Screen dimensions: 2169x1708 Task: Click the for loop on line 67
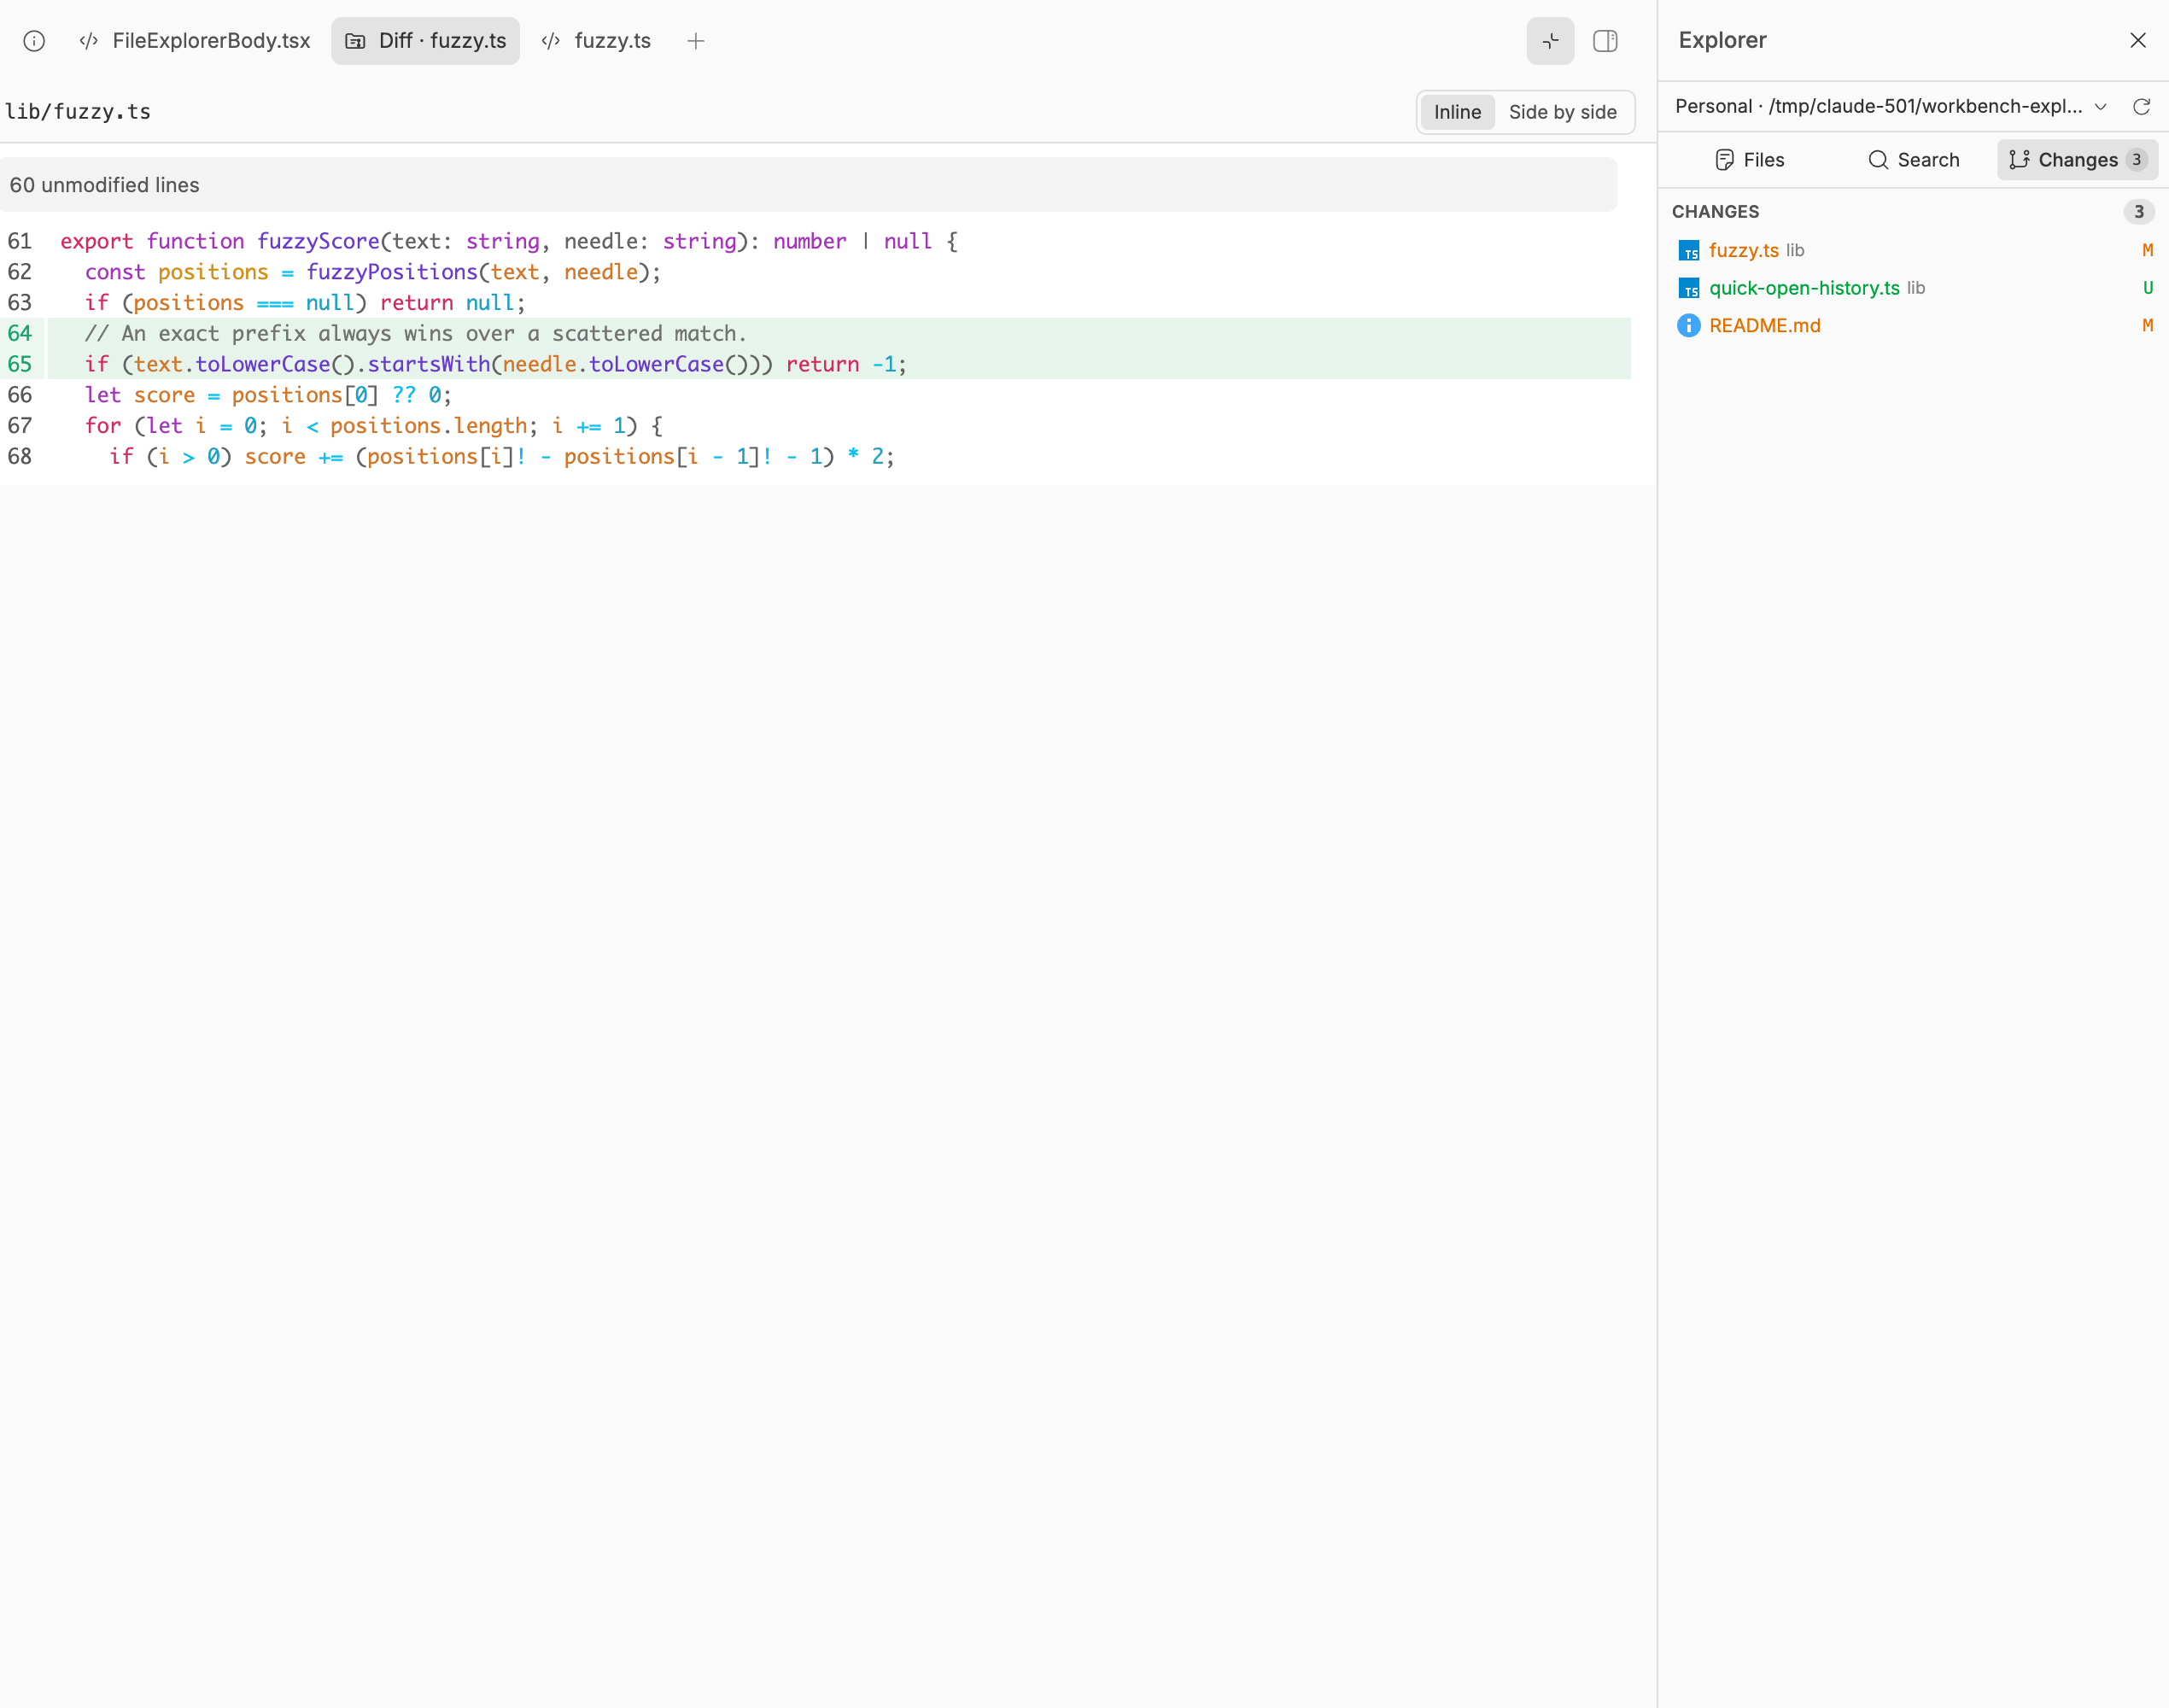point(372,426)
